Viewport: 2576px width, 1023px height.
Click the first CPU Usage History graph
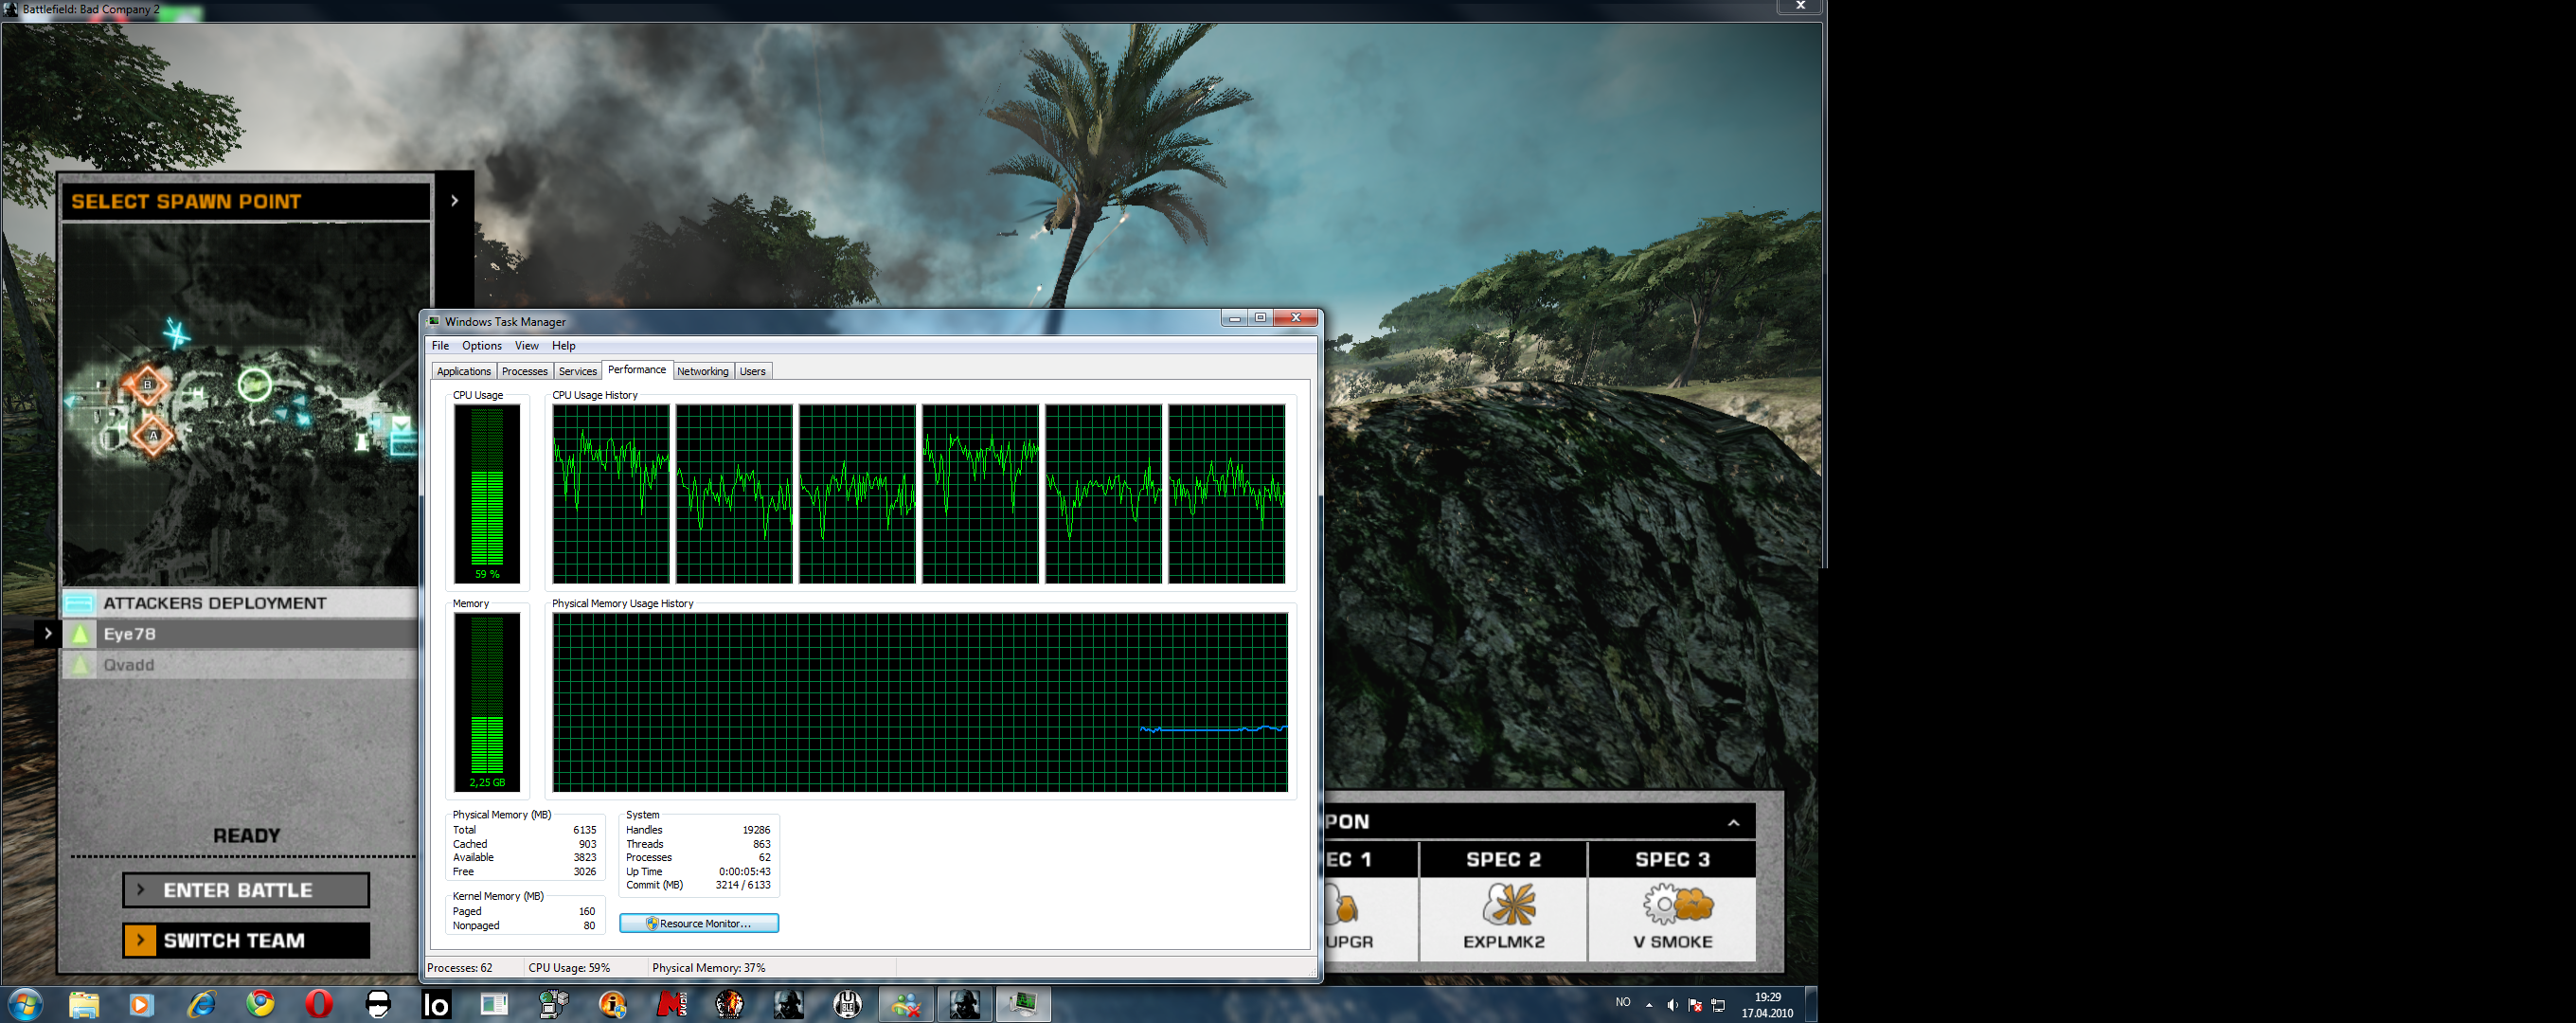point(611,494)
